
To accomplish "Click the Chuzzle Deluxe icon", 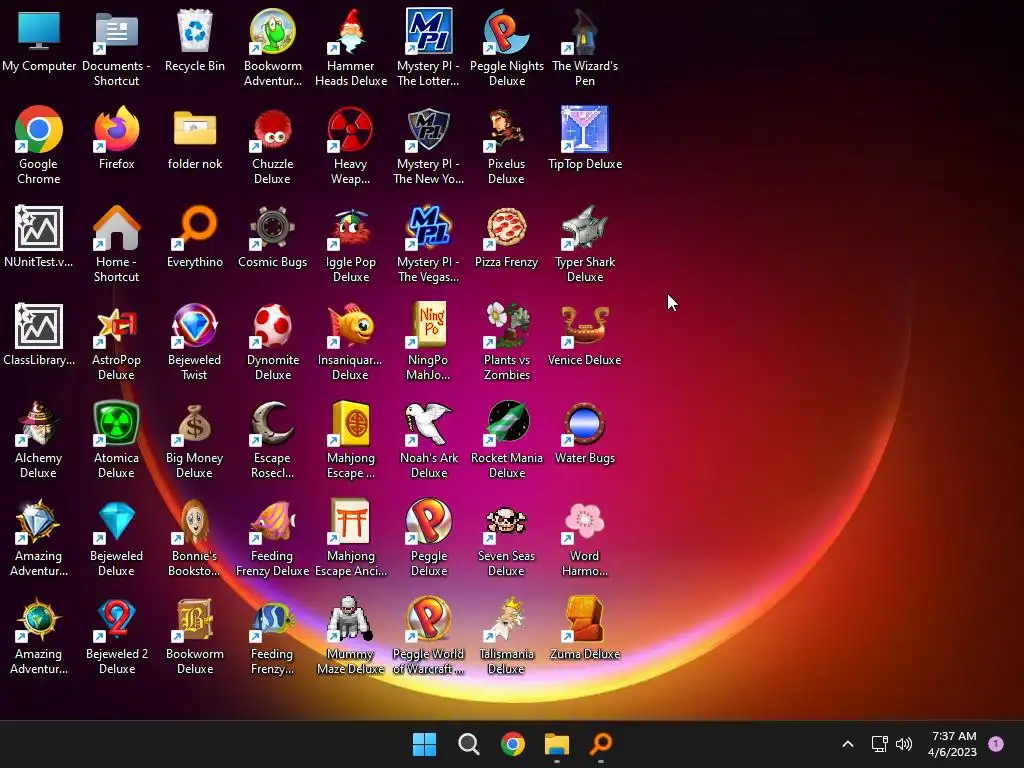I will [x=272, y=129].
